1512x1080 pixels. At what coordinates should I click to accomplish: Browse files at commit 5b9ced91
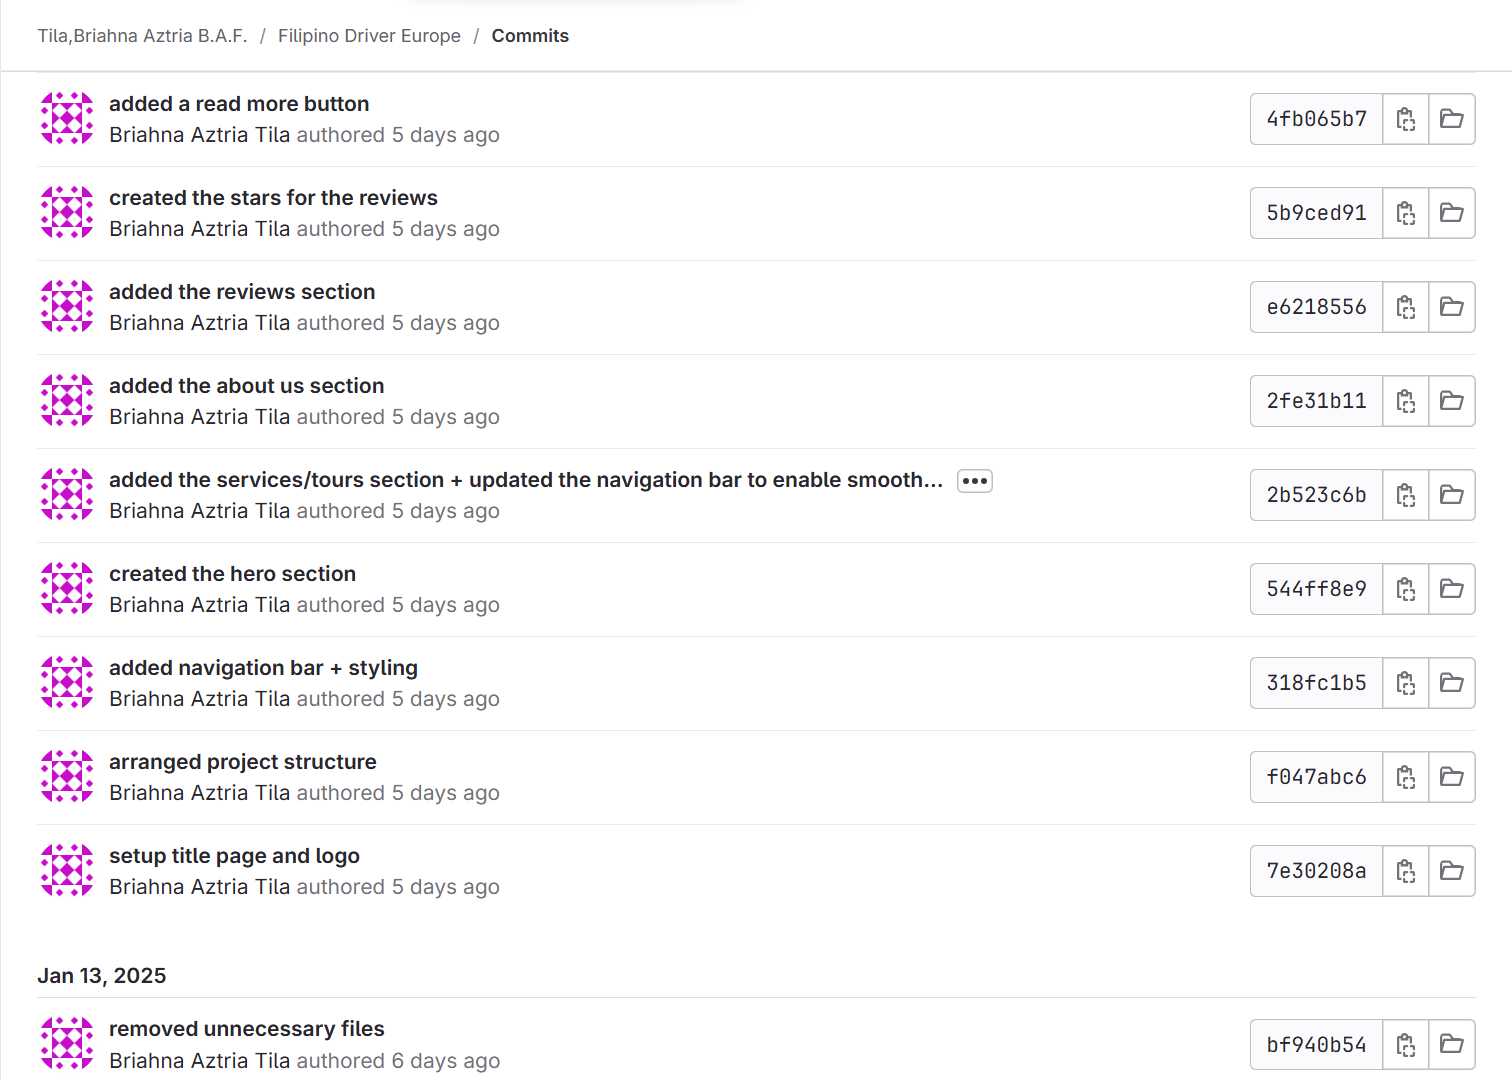[1451, 213]
